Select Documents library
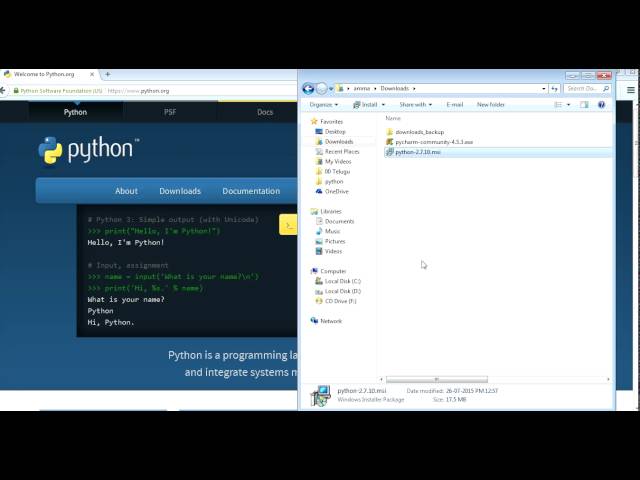The height and width of the screenshot is (480, 640). (x=335, y=221)
